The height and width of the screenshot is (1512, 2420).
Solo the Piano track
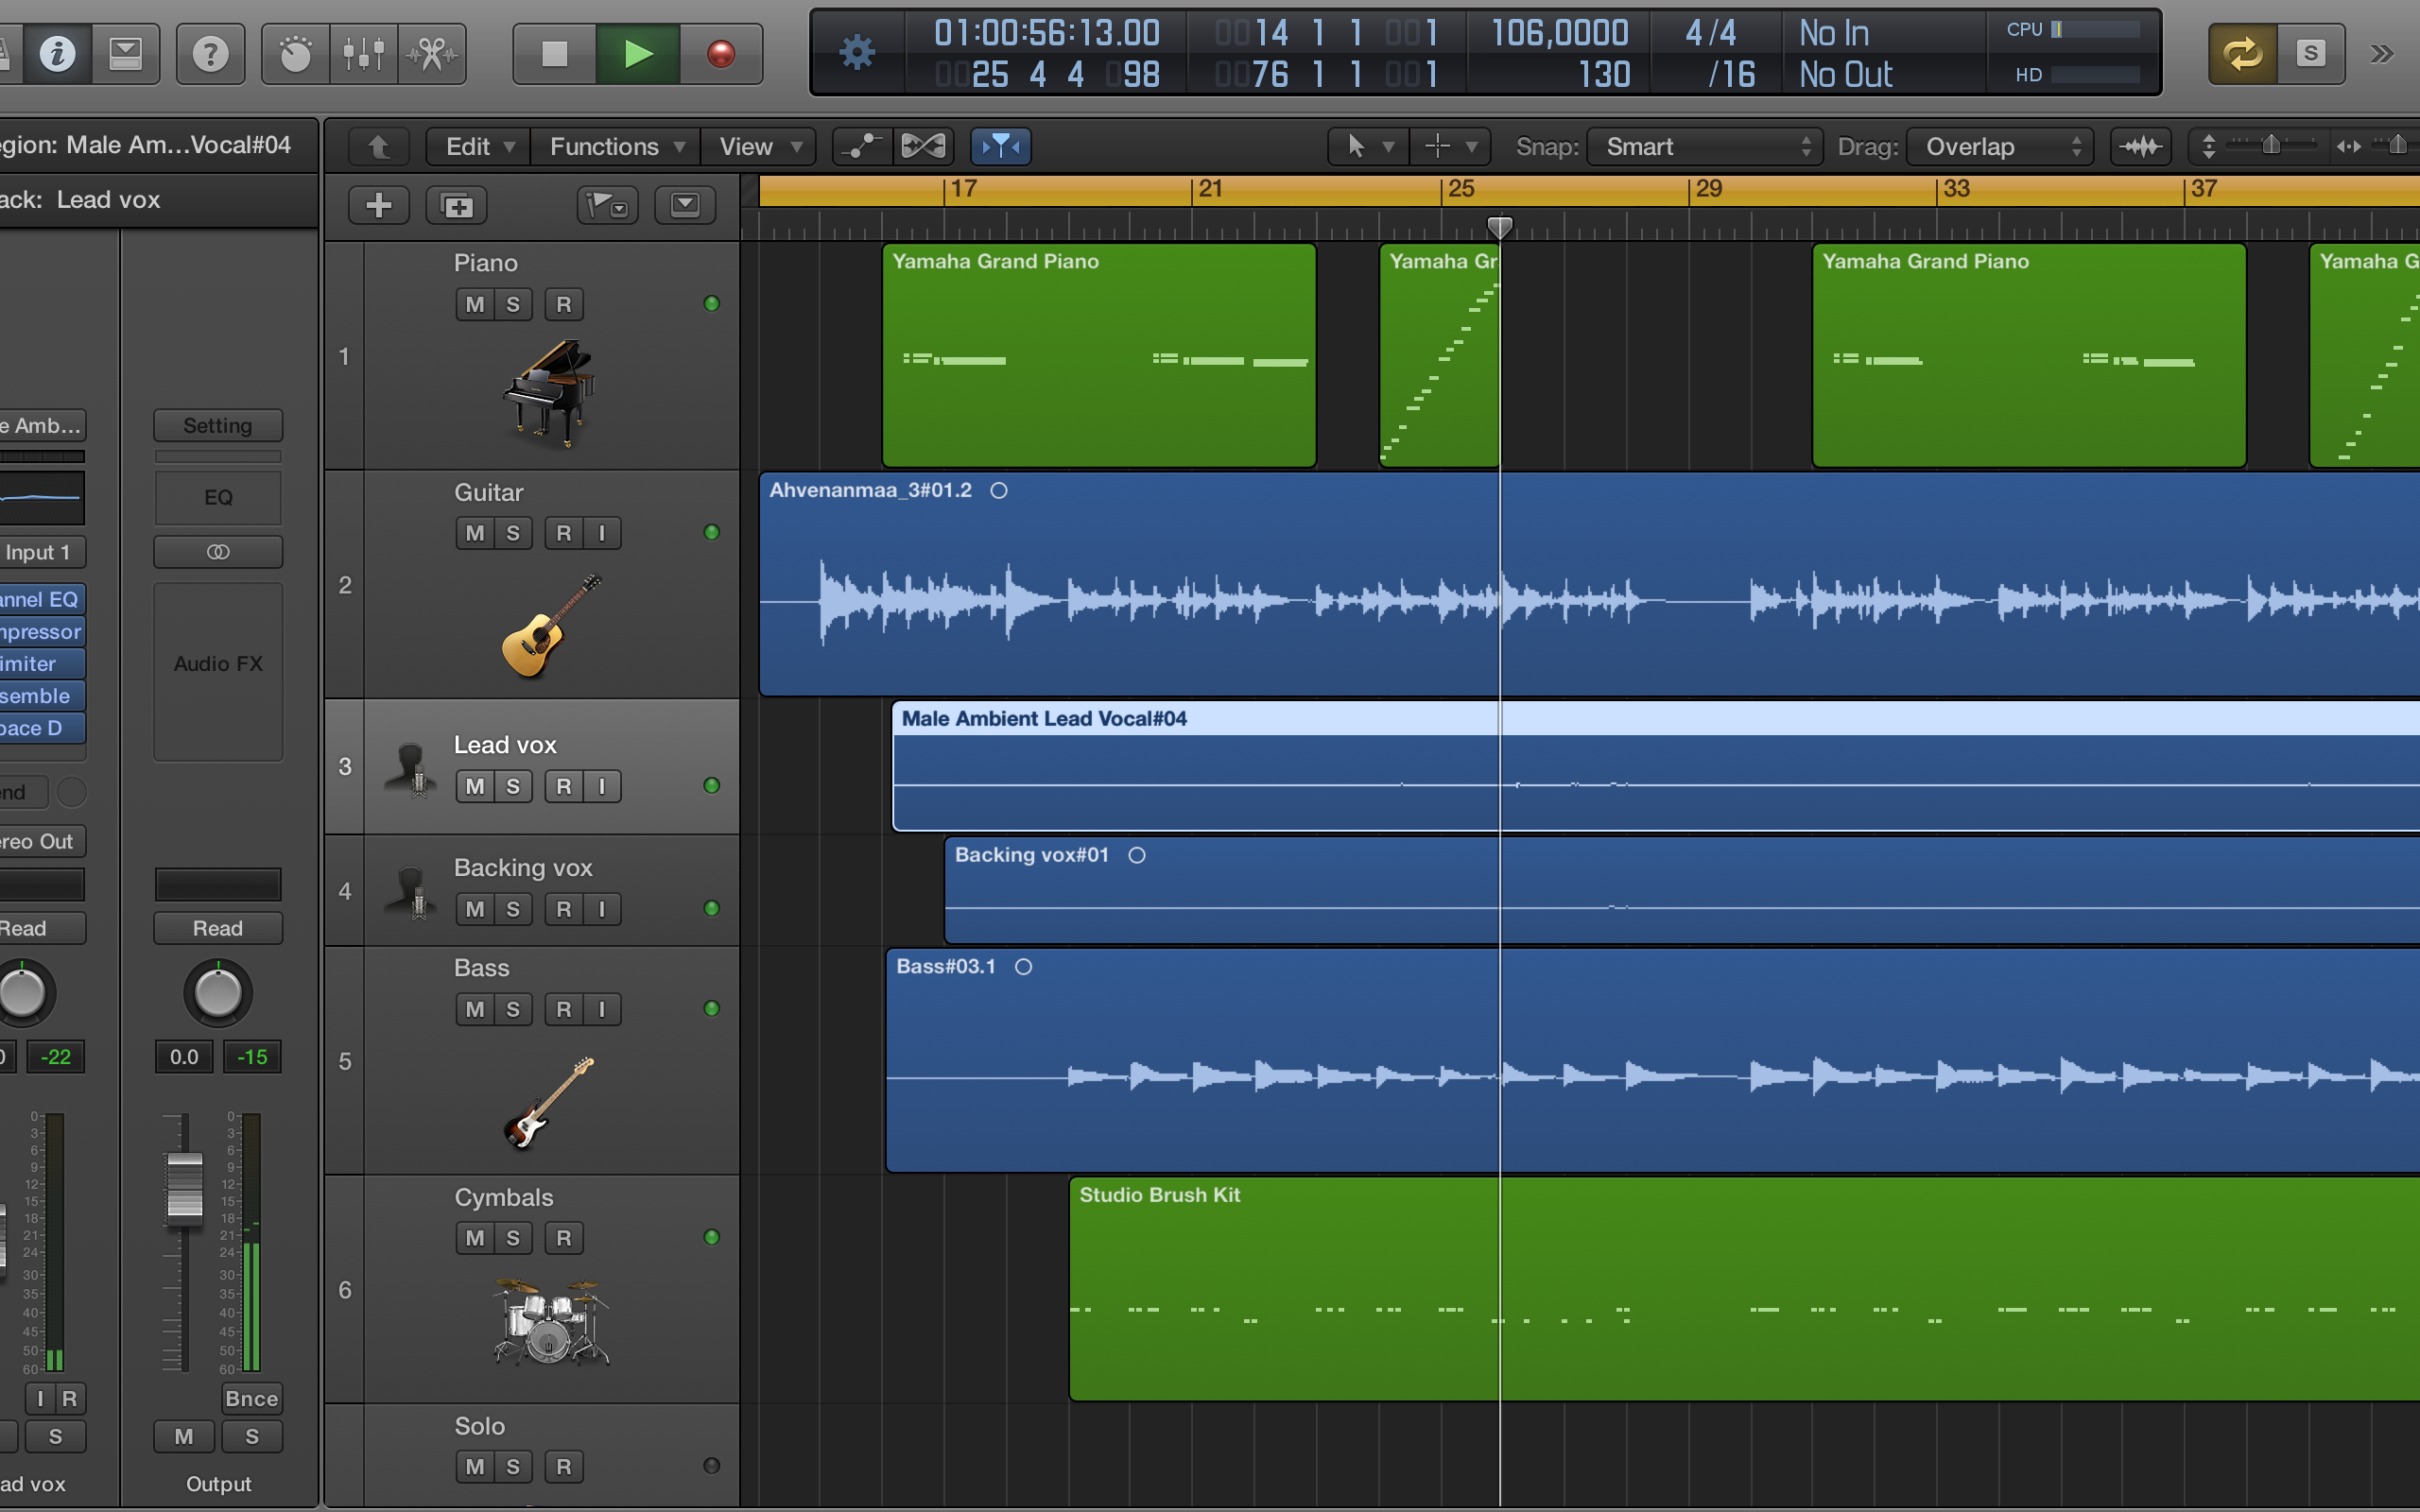(x=513, y=304)
